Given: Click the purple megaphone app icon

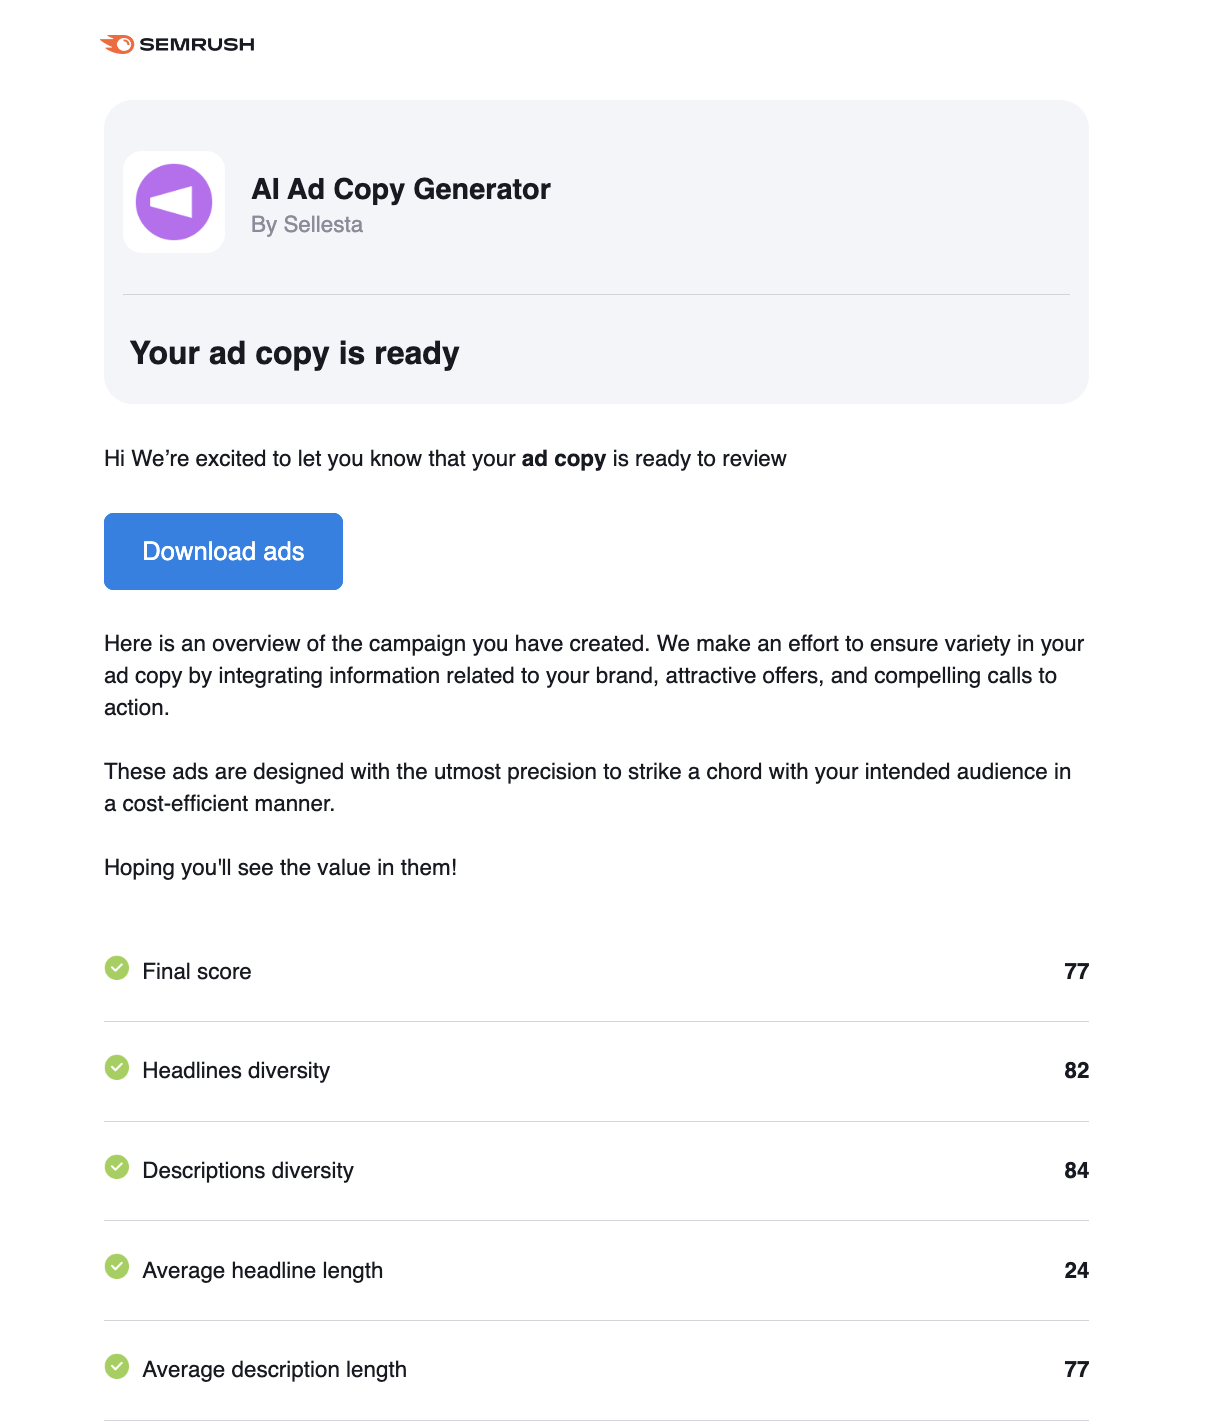Looking at the screenshot, I should click(x=174, y=202).
